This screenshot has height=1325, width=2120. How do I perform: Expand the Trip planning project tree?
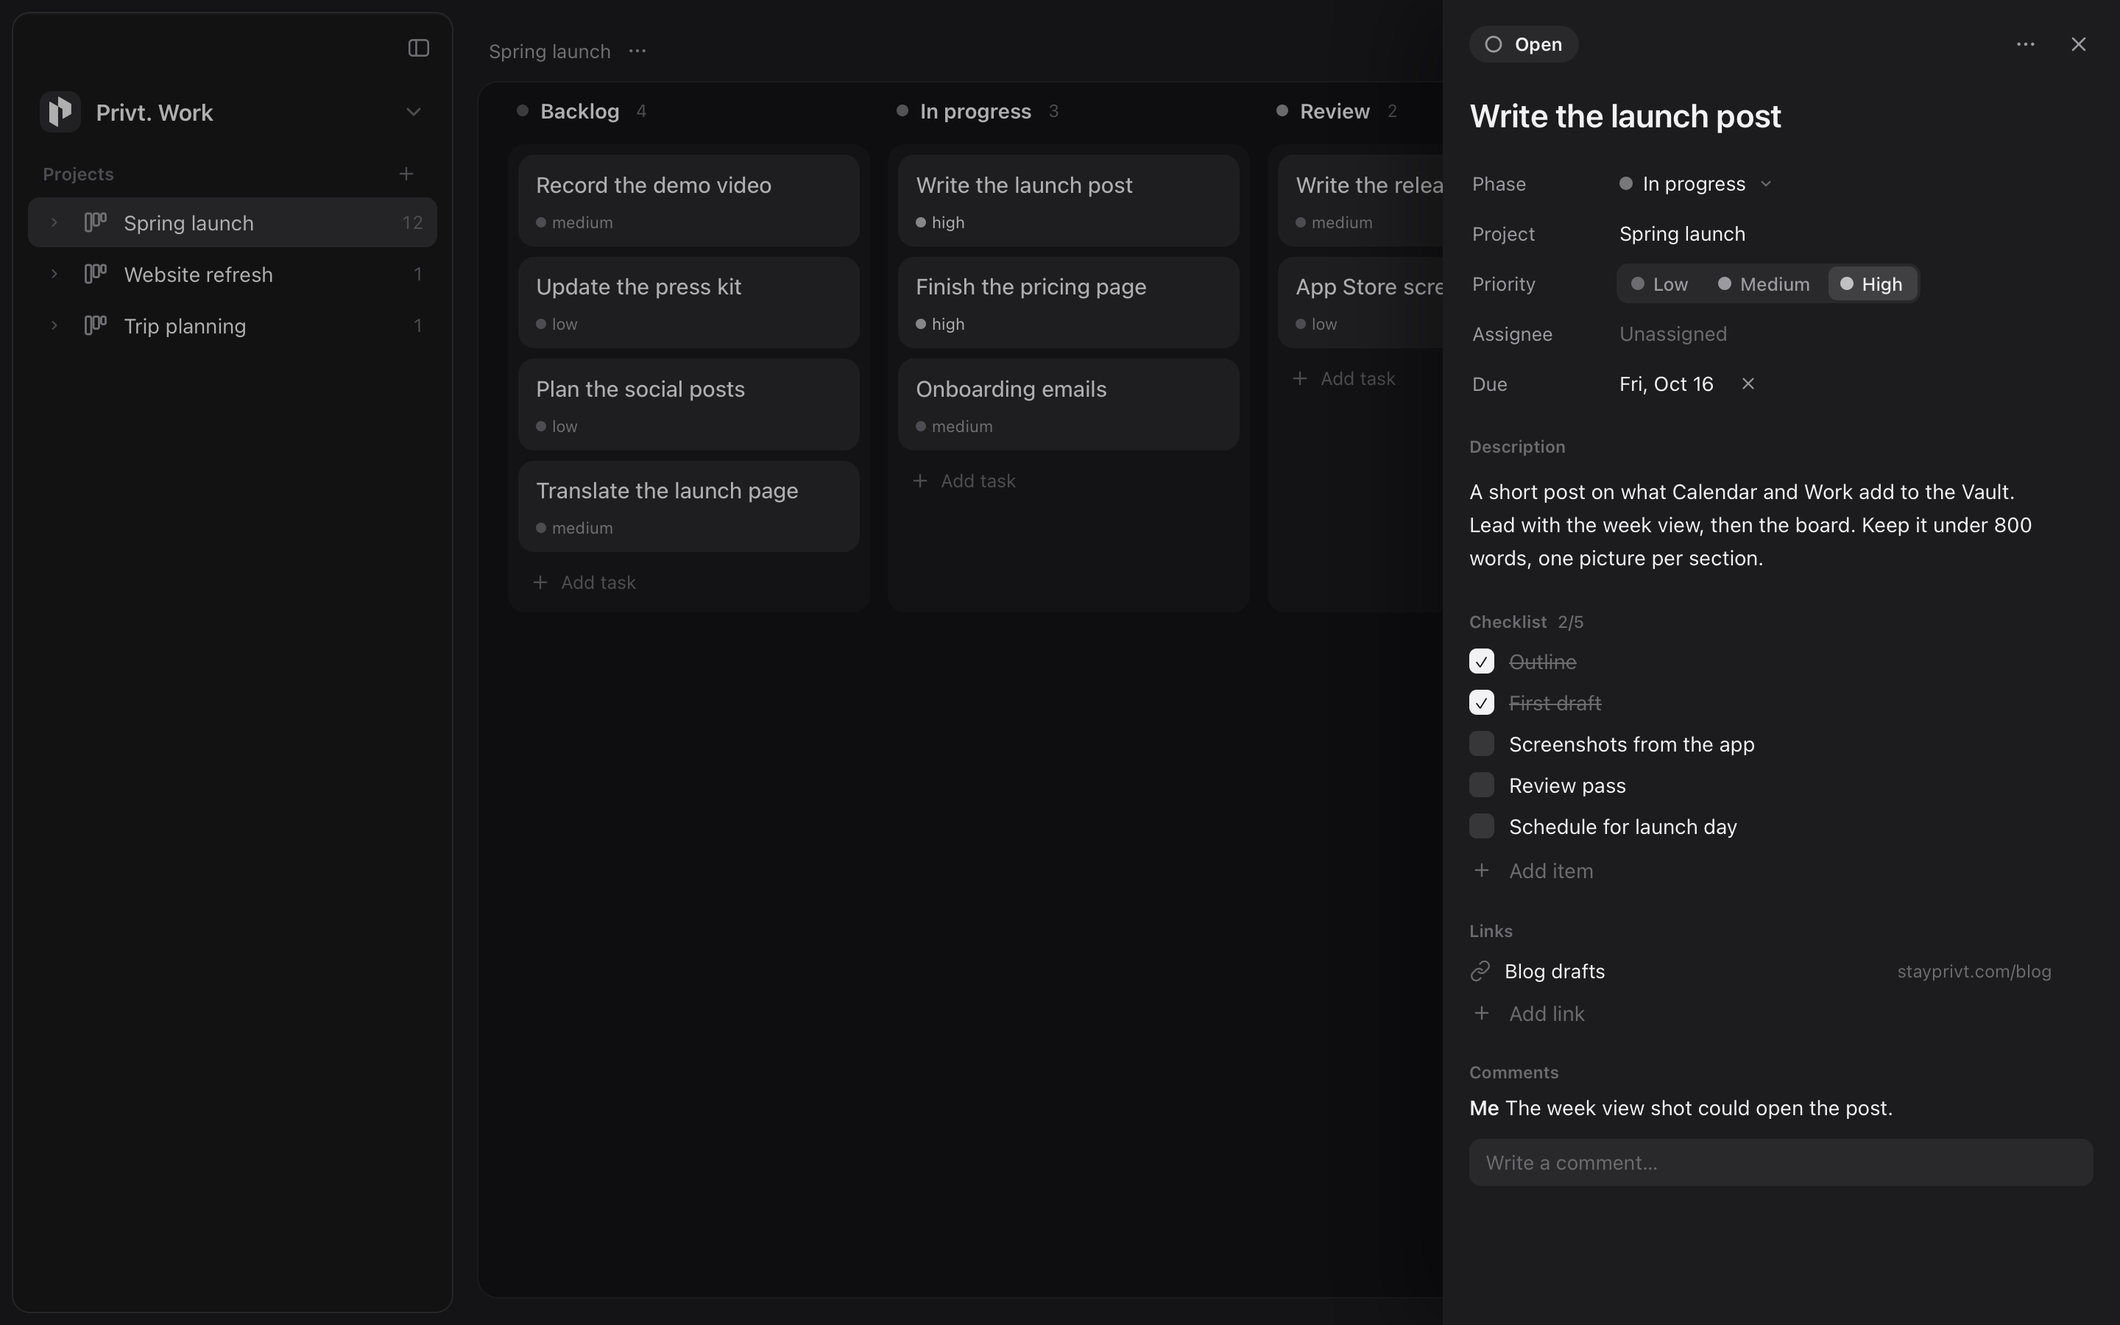tap(54, 326)
